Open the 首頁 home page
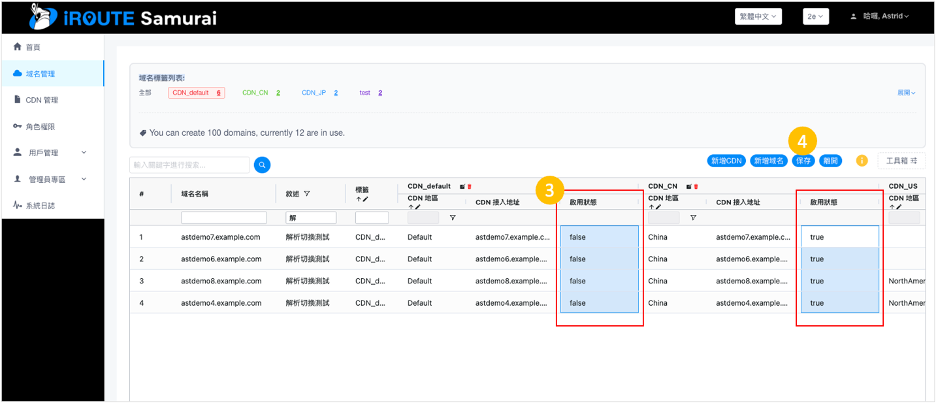This screenshot has height=404, width=936. coord(33,47)
